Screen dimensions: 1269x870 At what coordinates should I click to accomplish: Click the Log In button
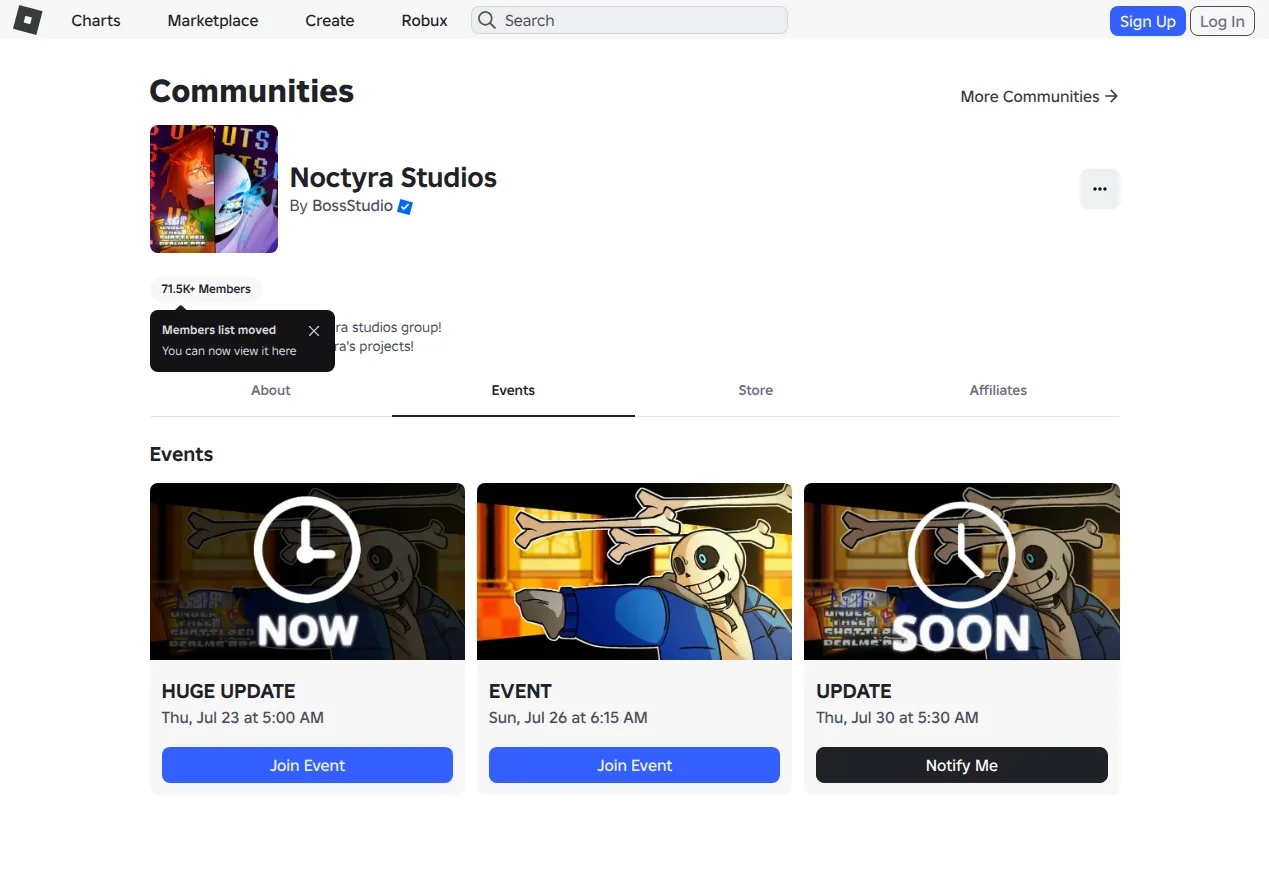pos(1222,21)
